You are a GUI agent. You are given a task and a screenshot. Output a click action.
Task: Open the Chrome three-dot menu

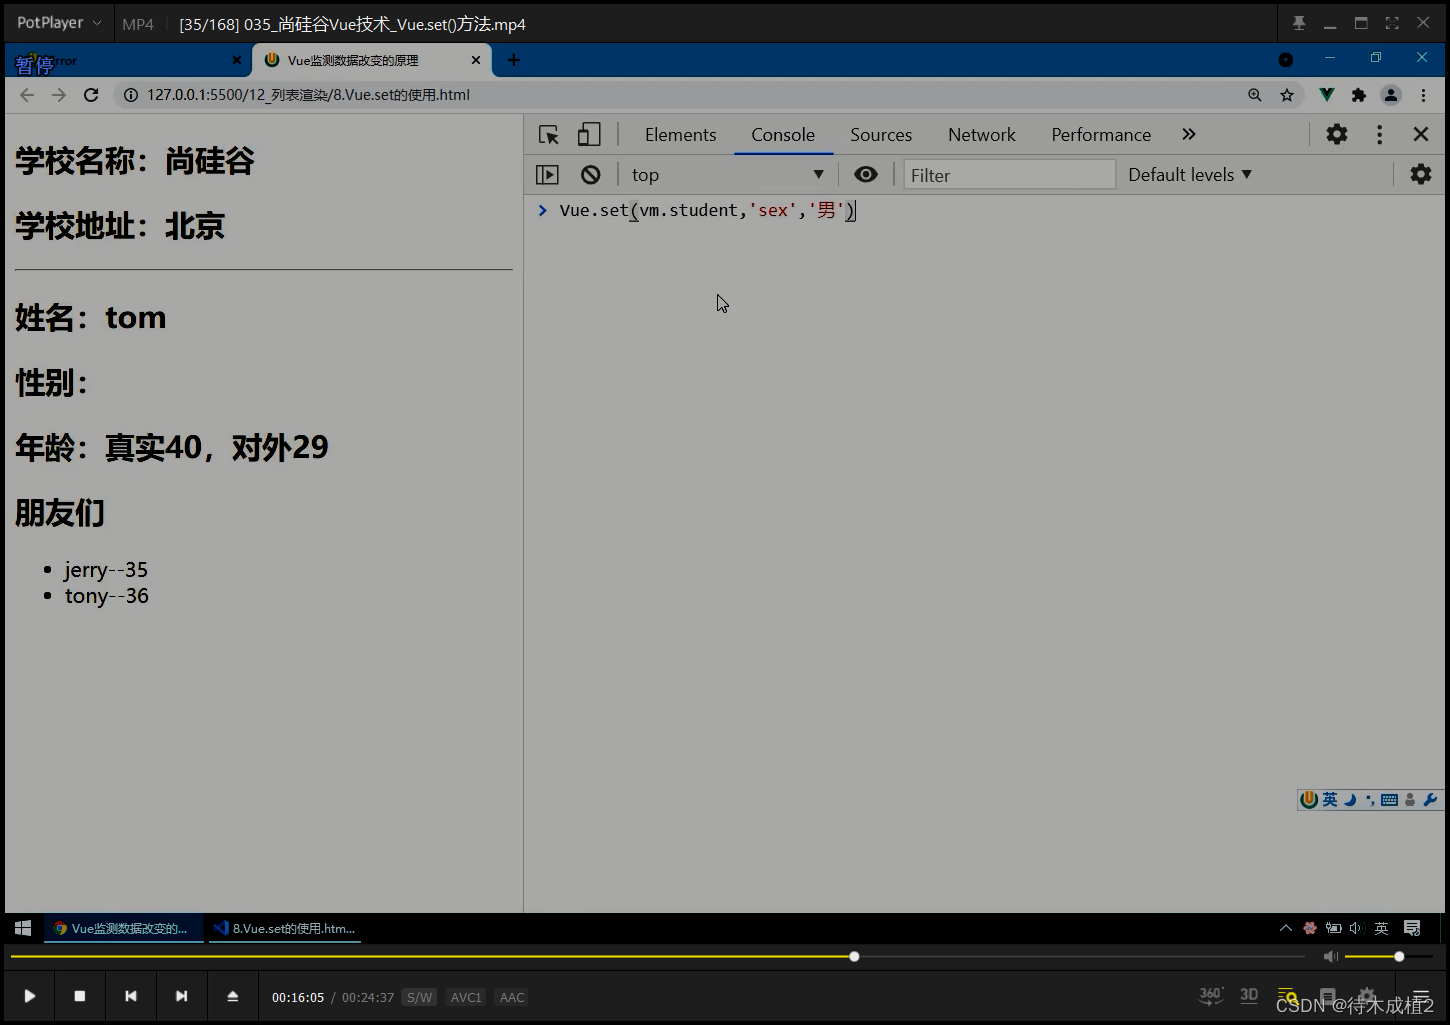1424,95
